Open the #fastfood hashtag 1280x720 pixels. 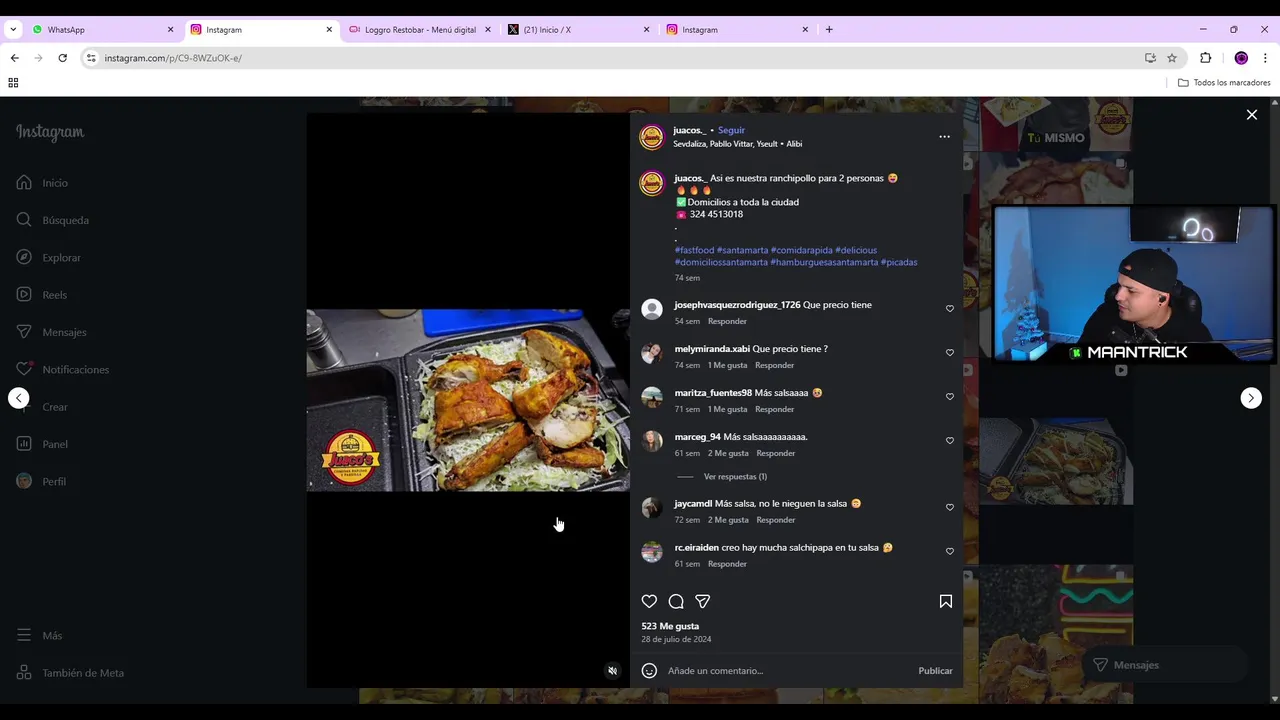pyautogui.click(x=694, y=250)
